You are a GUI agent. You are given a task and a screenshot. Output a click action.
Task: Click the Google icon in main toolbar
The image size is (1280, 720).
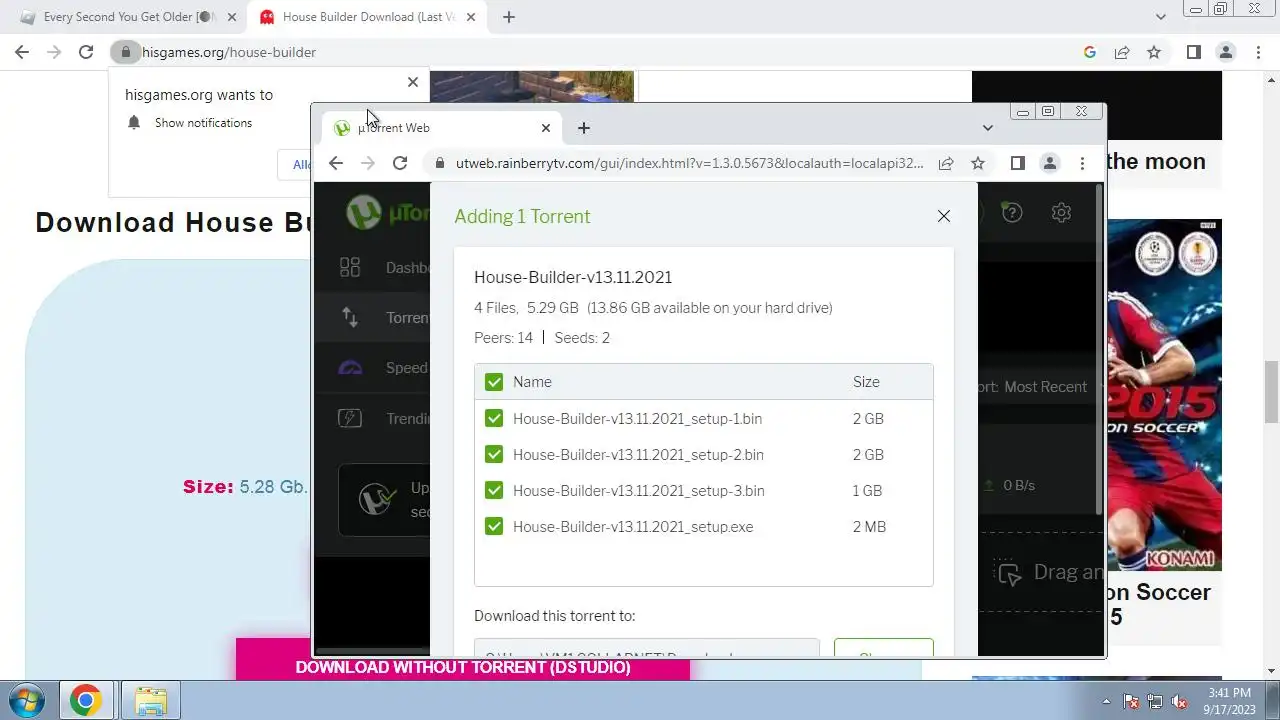coord(1090,52)
